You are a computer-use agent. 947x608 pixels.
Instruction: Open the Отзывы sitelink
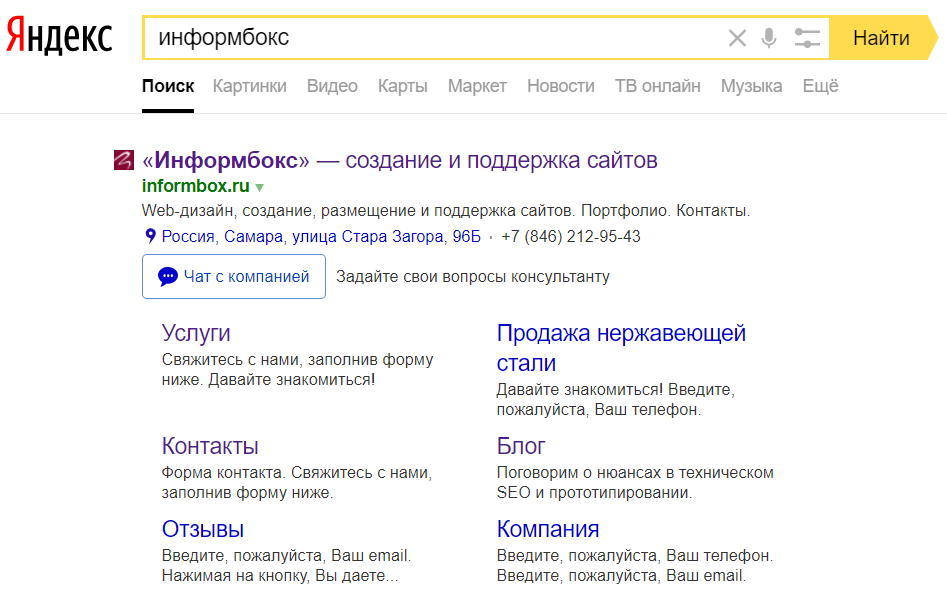tap(203, 529)
